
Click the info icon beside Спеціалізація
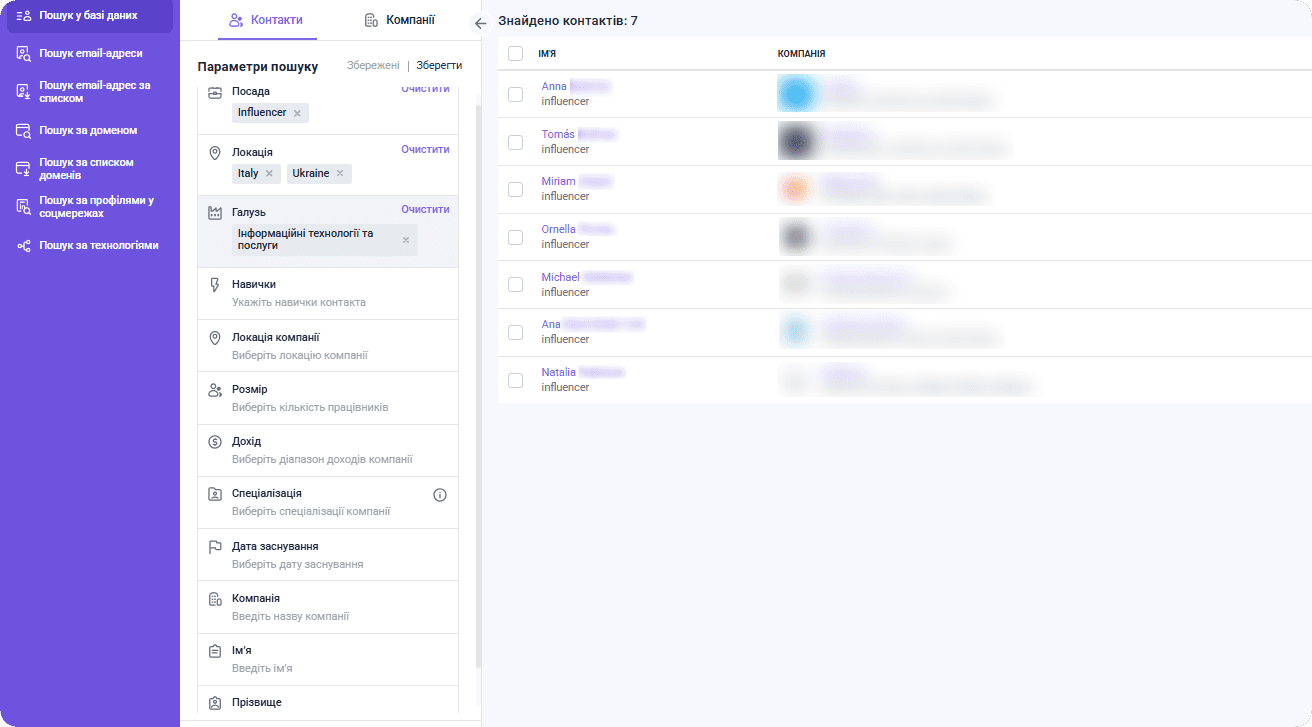point(440,495)
